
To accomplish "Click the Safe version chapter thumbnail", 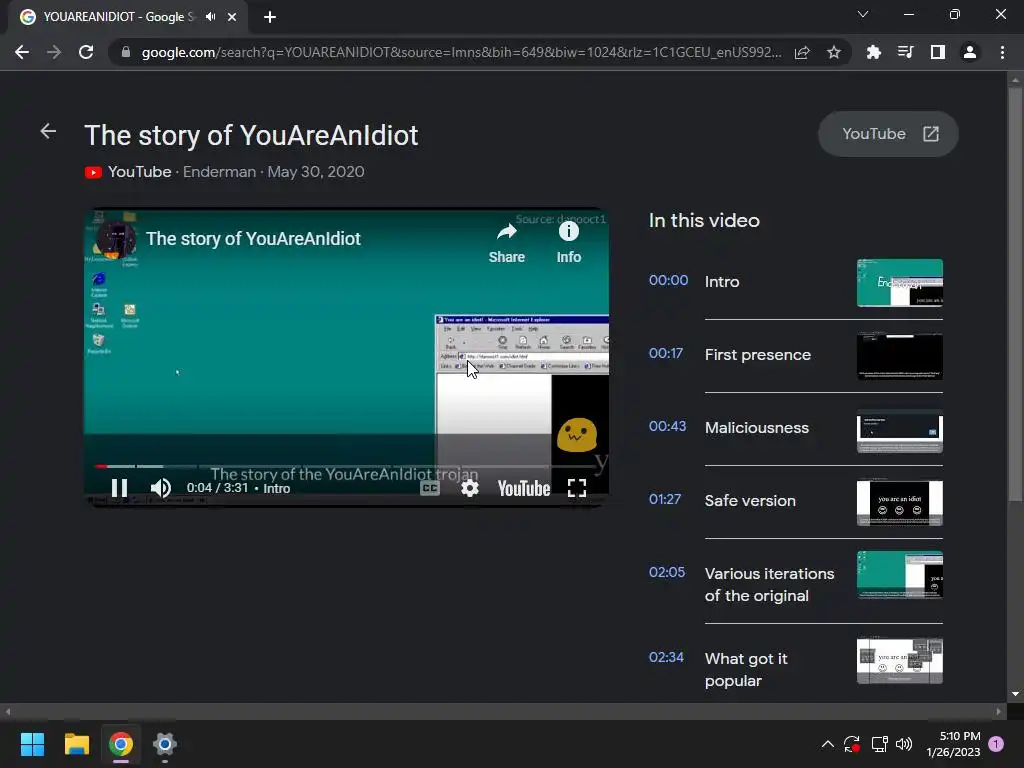I will point(900,502).
